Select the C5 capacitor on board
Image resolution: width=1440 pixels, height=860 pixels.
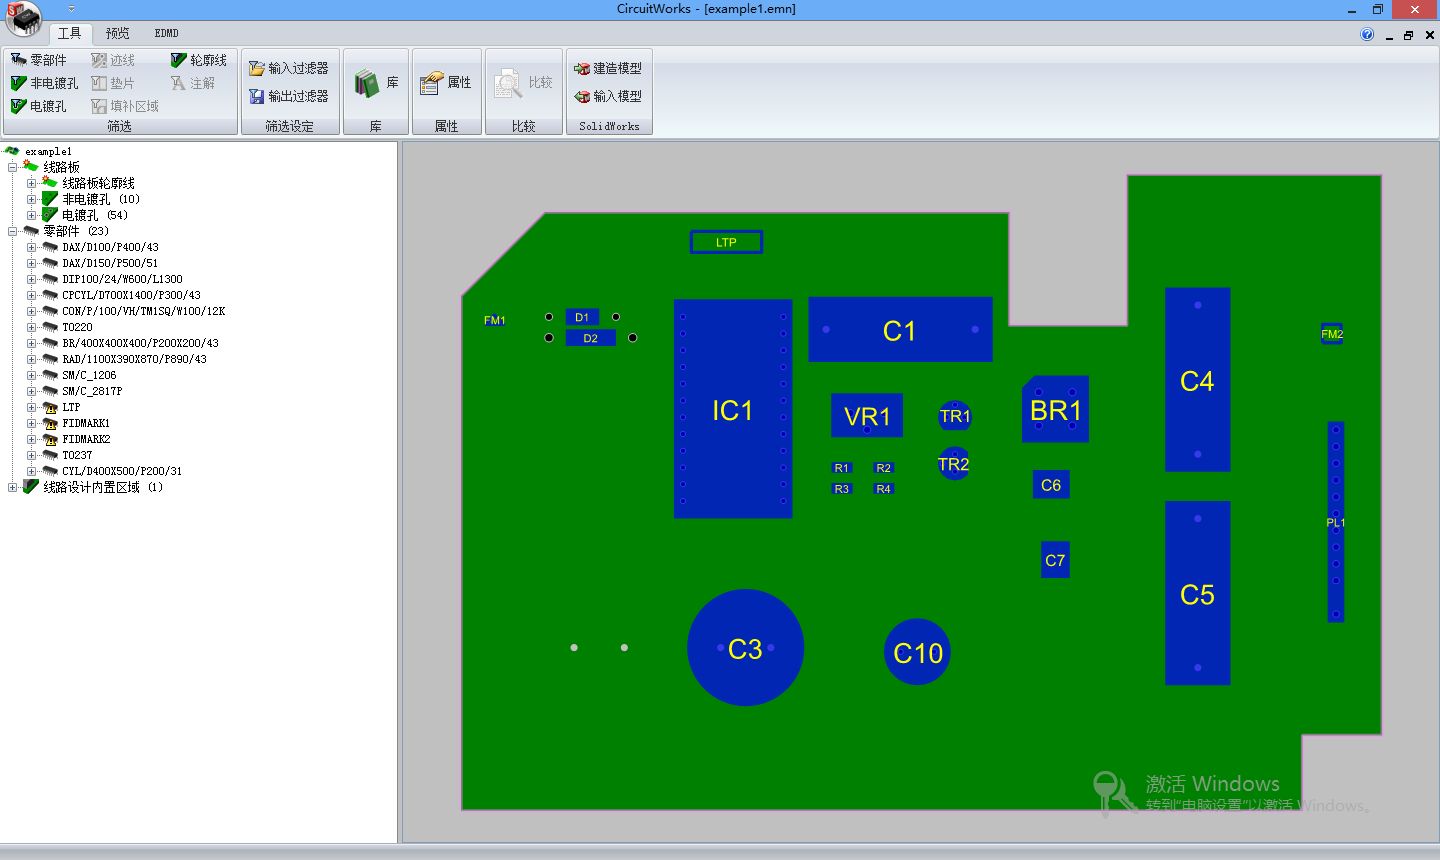pos(1197,594)
